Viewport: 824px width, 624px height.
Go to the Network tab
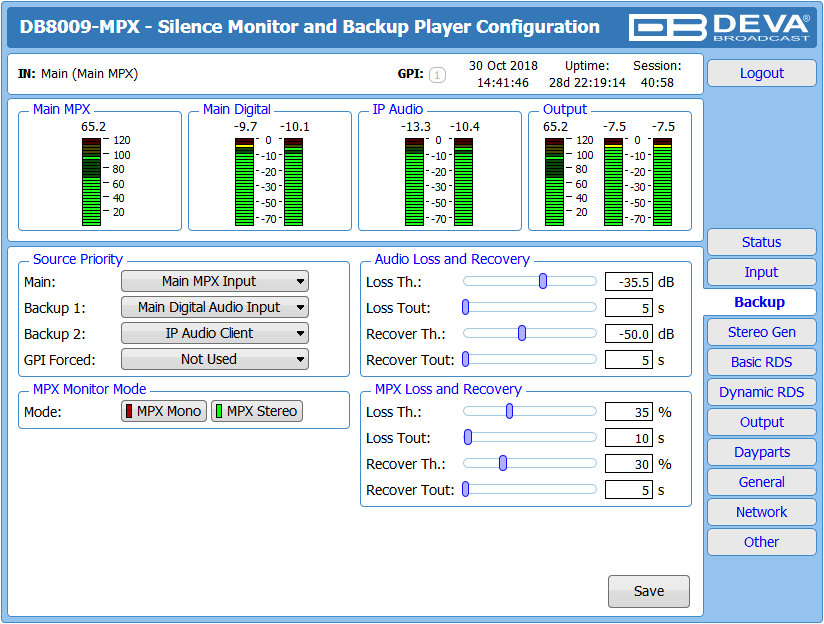coord(761,512)
